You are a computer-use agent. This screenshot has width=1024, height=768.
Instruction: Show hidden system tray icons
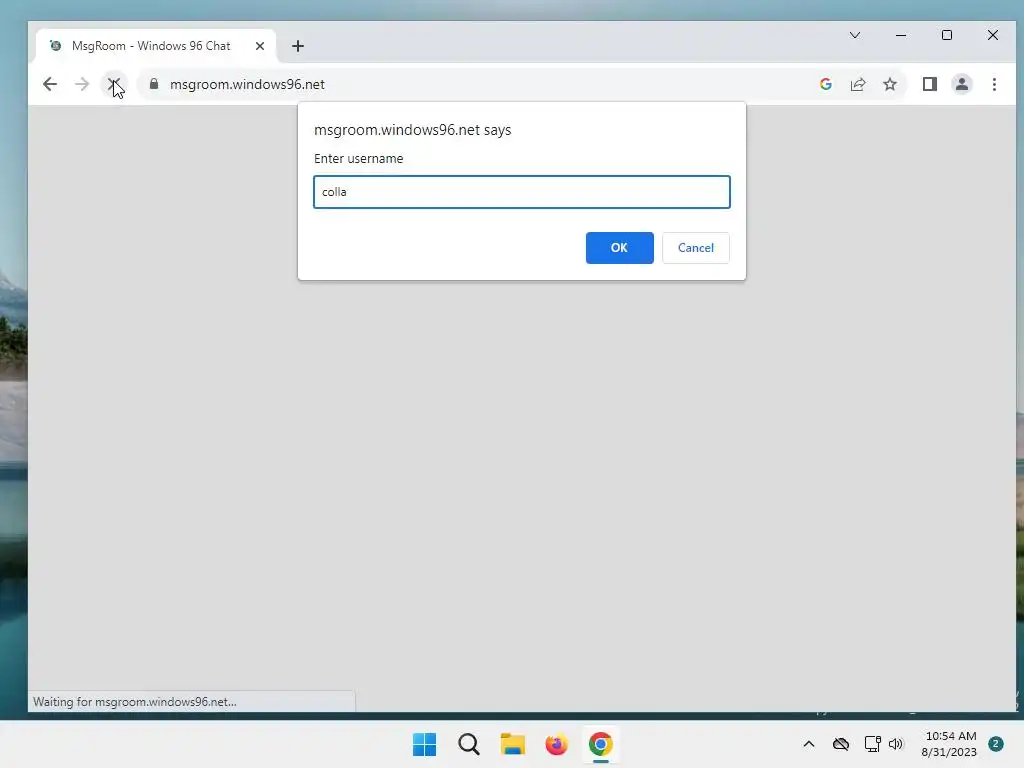click(808, 744)
